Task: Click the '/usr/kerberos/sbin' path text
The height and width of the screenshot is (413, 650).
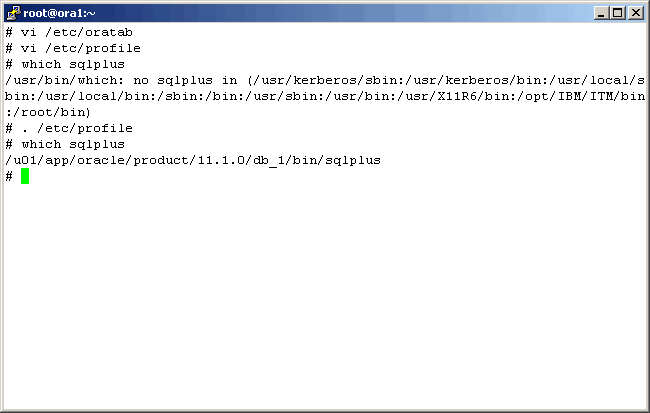Action: point(322,80)
